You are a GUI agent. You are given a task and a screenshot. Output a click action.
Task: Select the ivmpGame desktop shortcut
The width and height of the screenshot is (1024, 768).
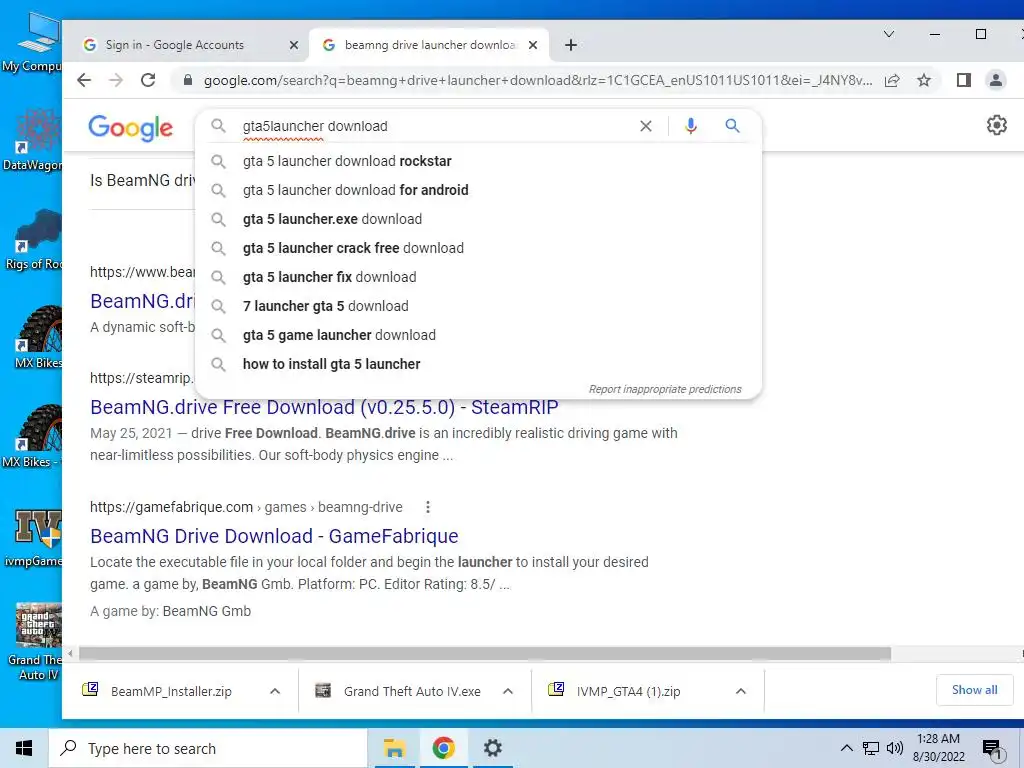pos(34,538)
